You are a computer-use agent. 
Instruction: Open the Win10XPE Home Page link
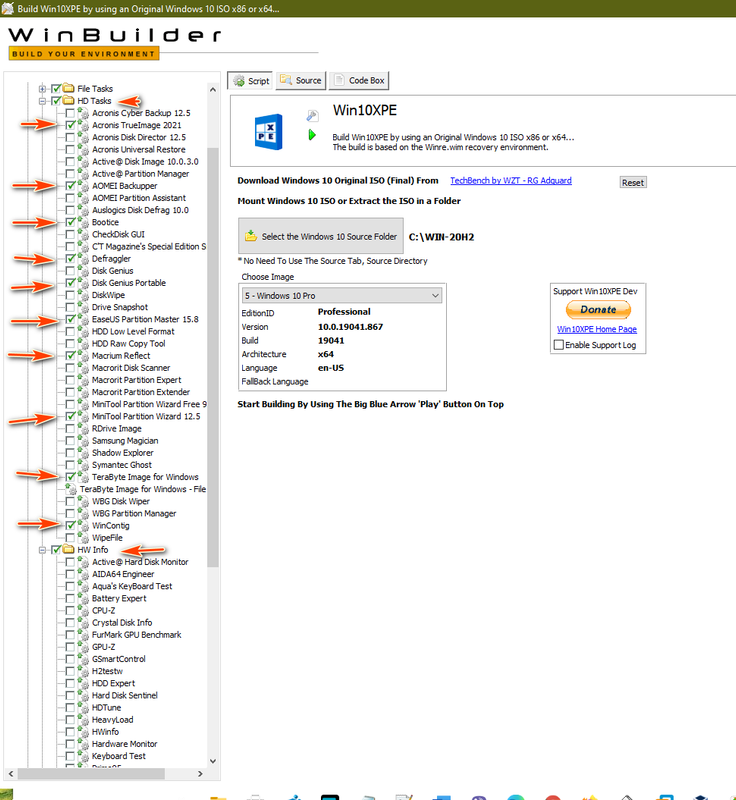tap(597, 330)
